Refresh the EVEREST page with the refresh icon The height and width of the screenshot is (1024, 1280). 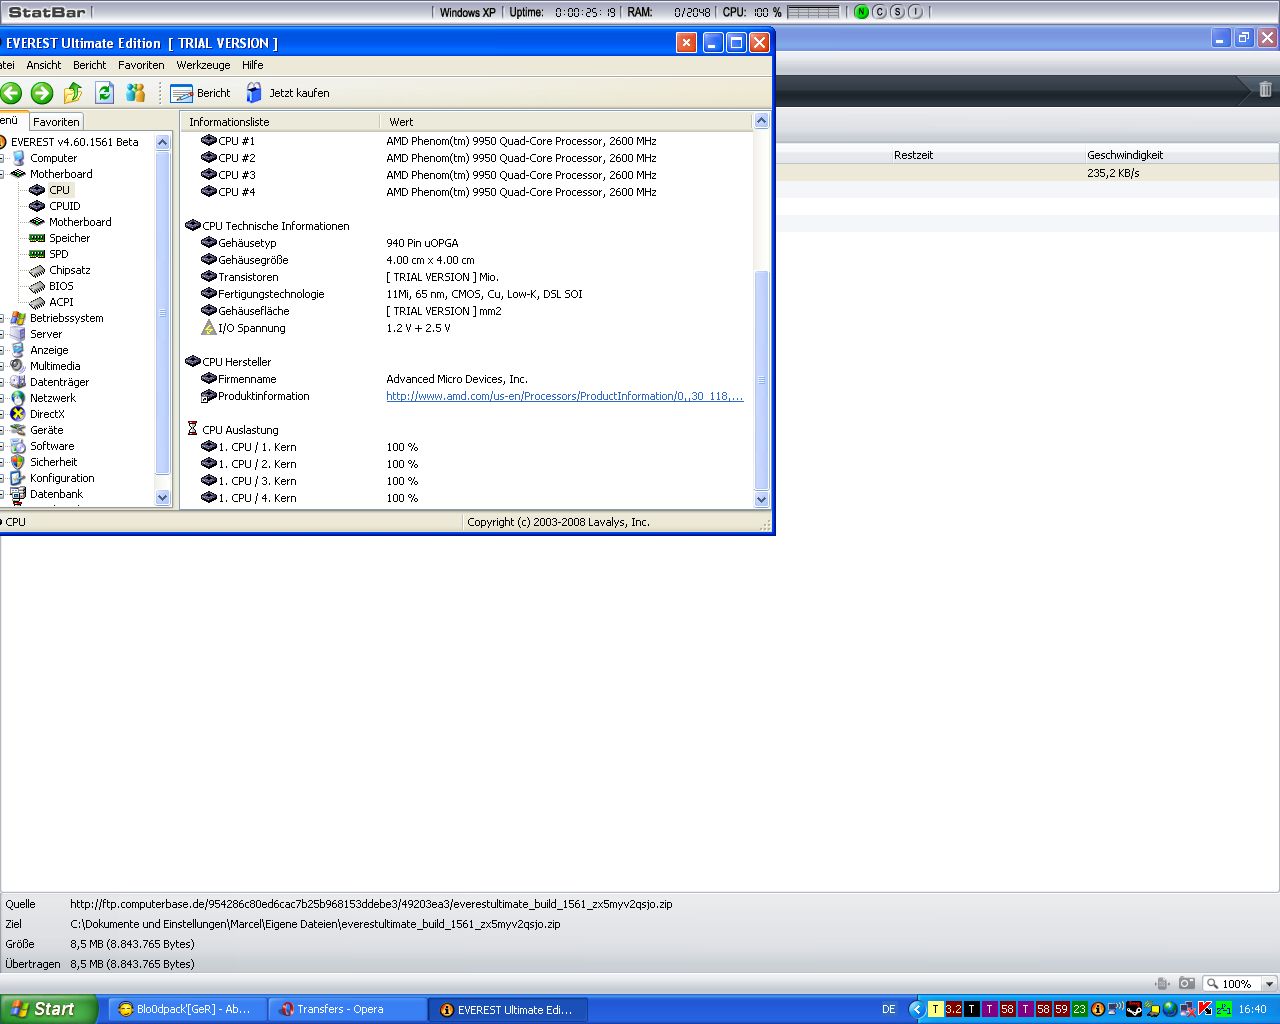coord(105,93)
